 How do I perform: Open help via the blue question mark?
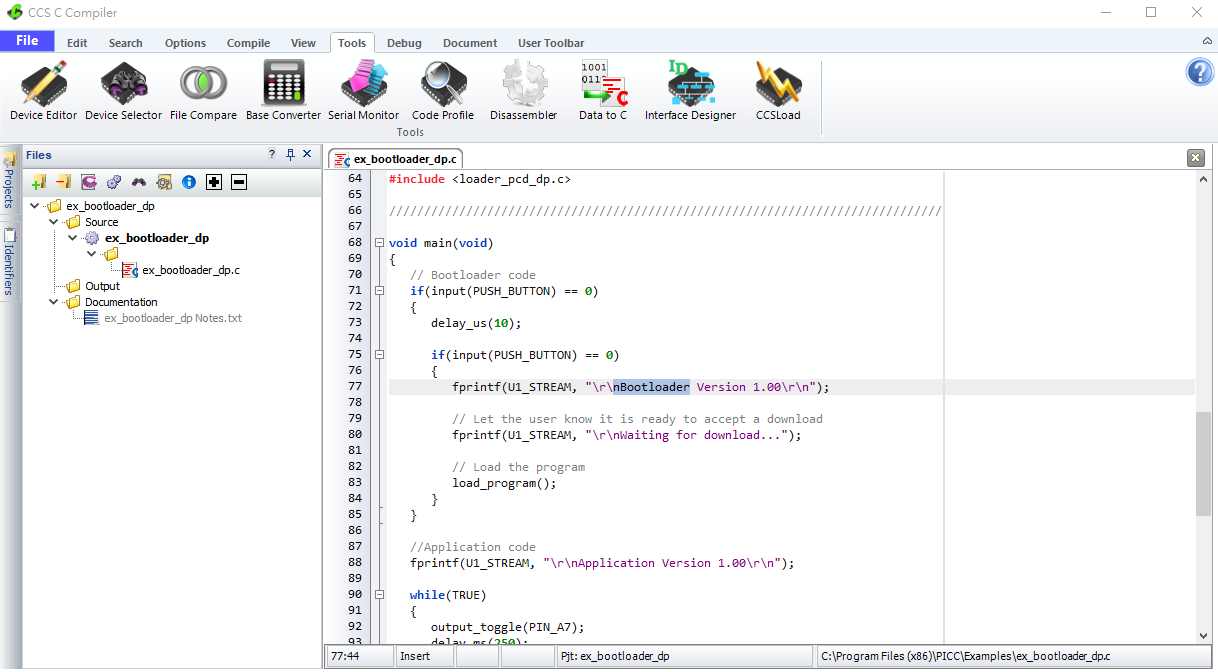(1199, 72)
